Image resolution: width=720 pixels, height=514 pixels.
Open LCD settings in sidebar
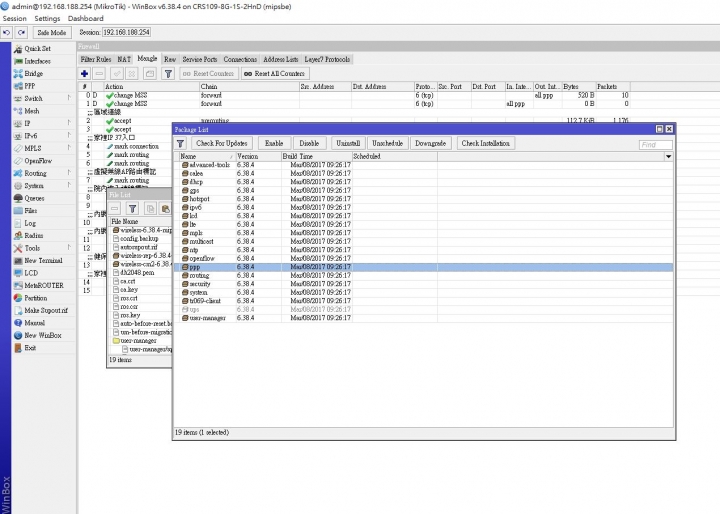[31, 273]
